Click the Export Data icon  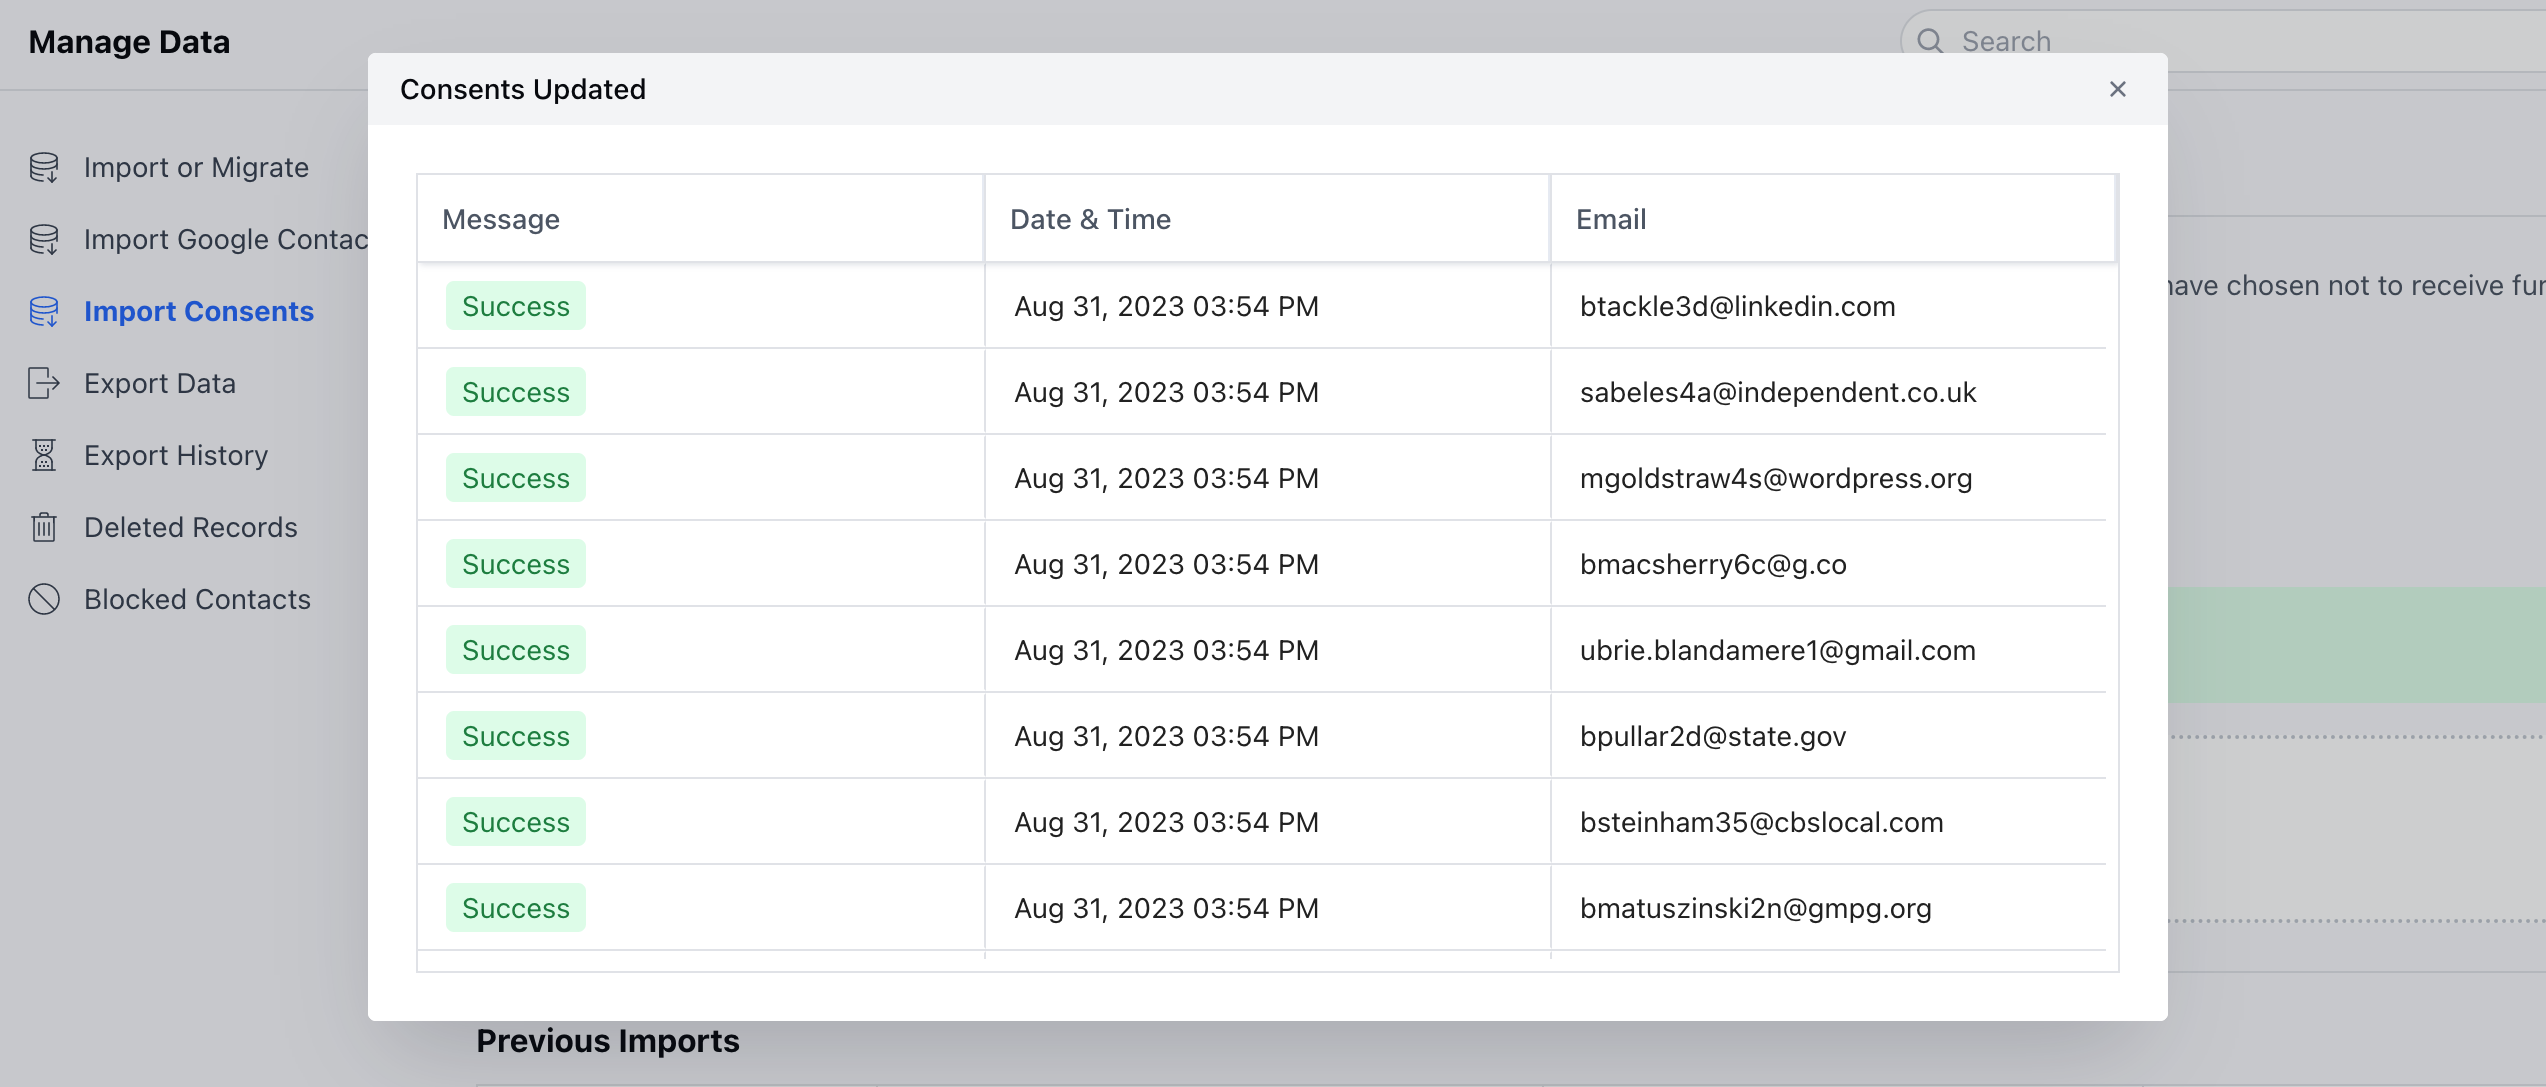click(44, 383)
